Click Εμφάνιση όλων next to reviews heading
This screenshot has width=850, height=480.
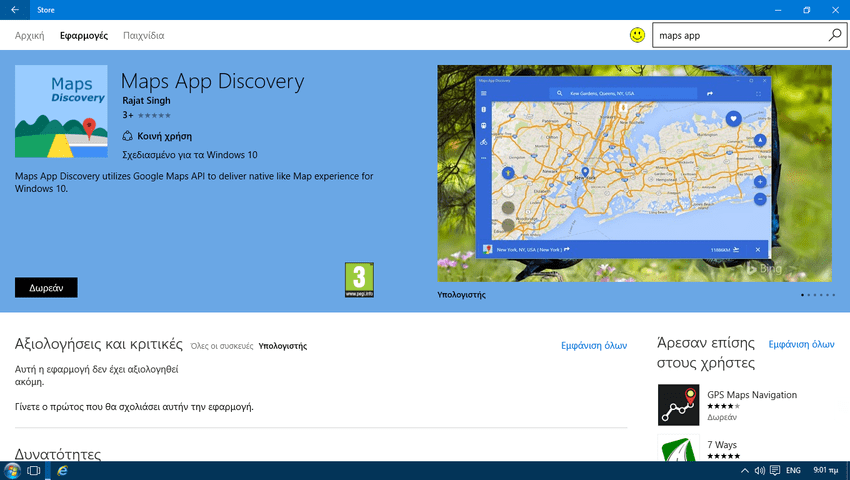(594, 345)
